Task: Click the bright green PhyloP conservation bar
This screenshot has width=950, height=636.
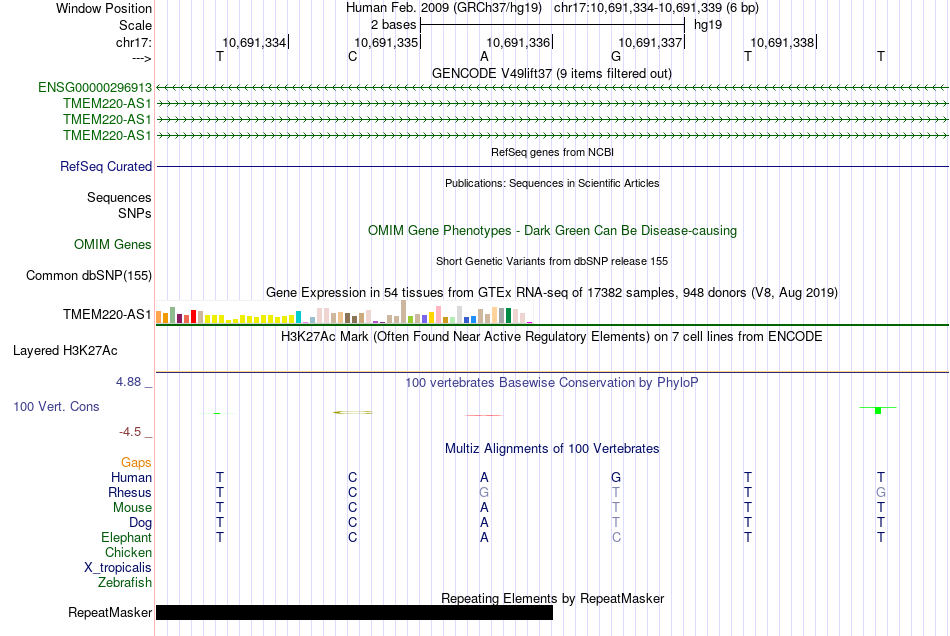Action: (x=878, y=411)
